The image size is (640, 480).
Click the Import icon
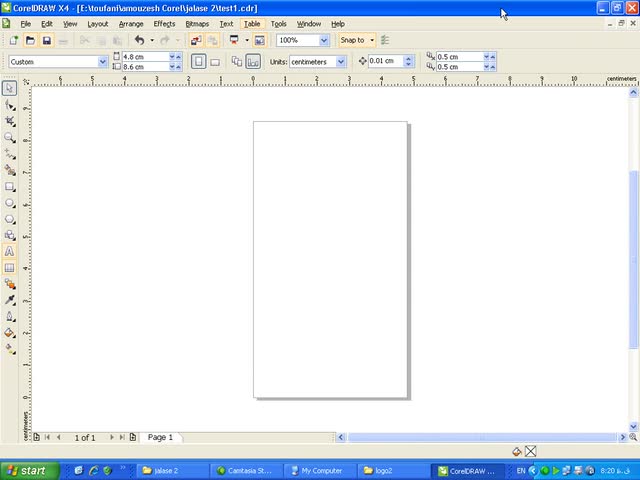(196, 40)
